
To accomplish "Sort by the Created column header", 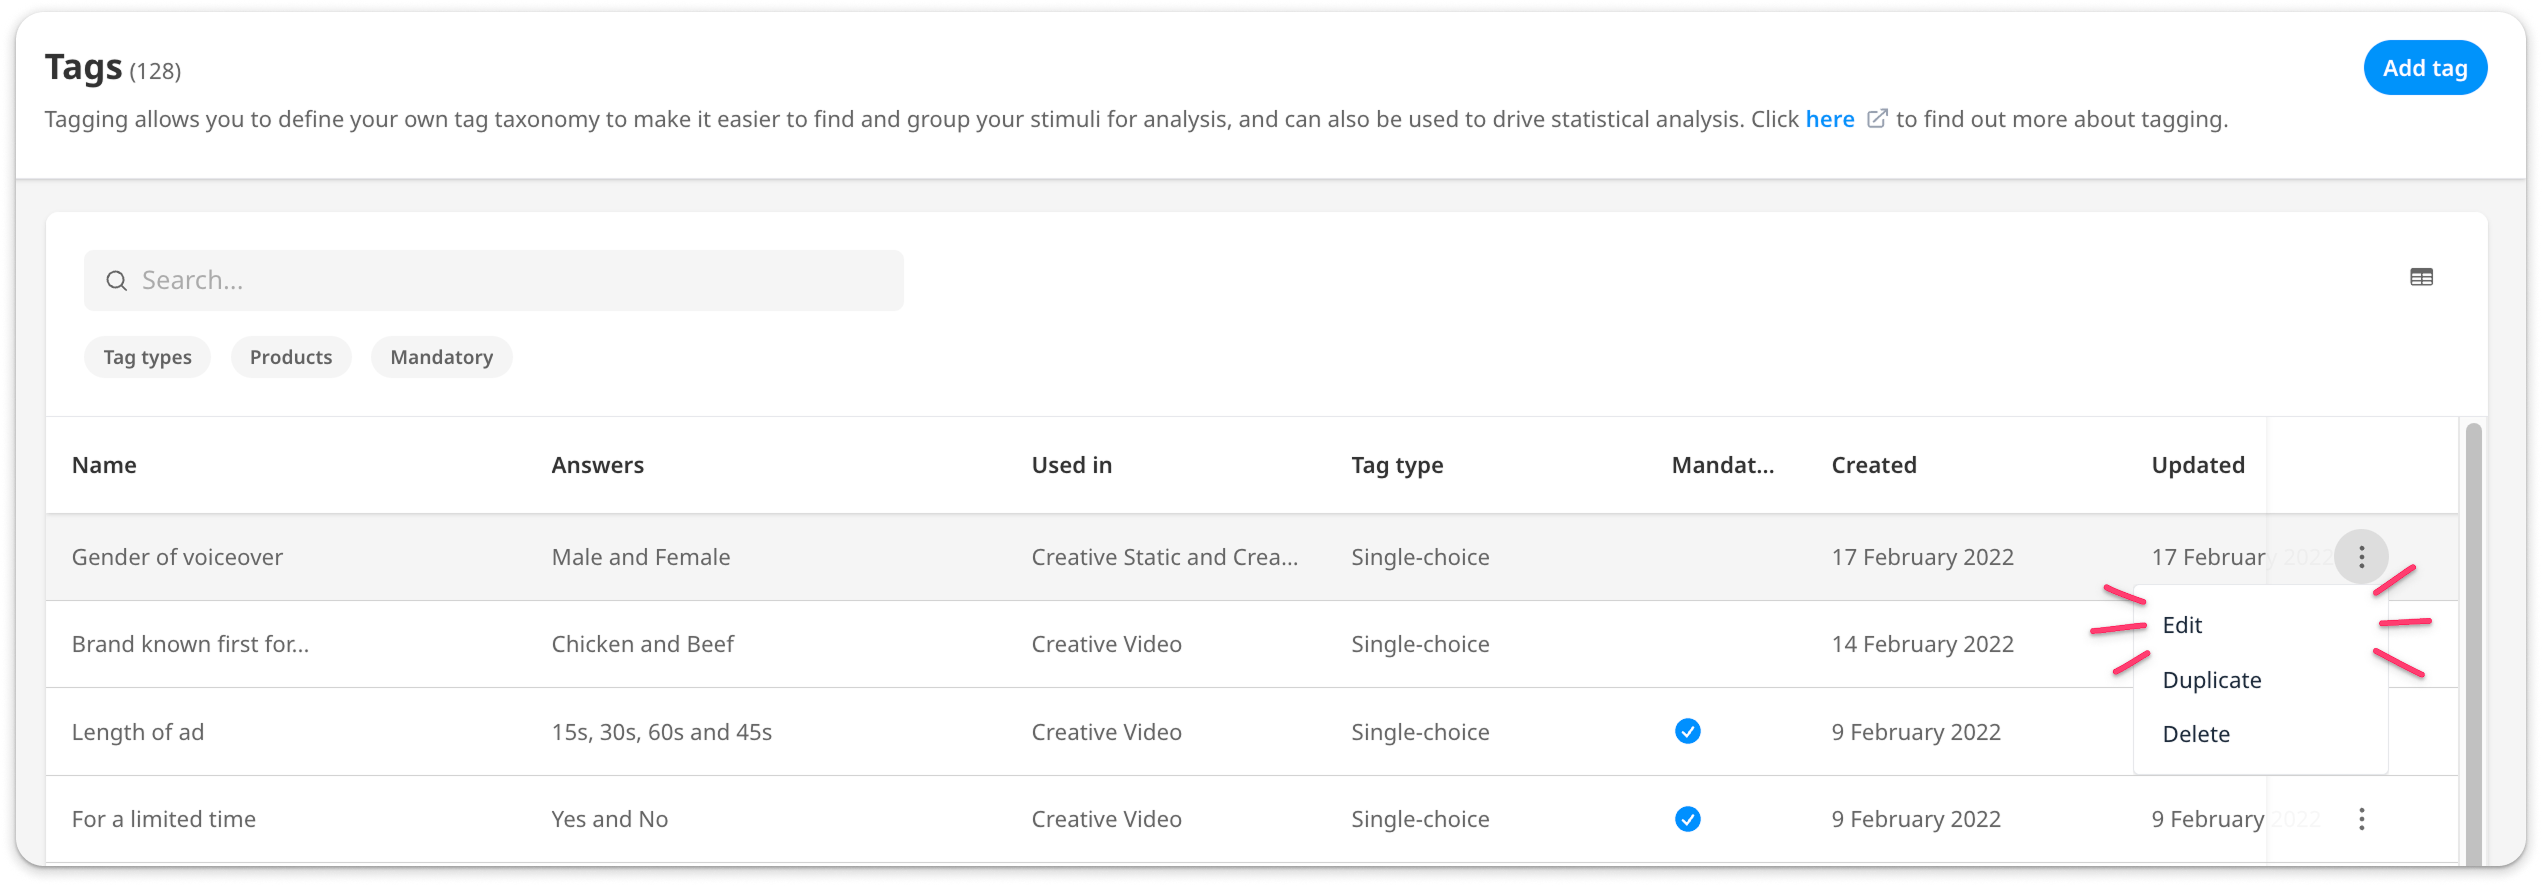I will pyautogui.click(x=1873, y=465).
